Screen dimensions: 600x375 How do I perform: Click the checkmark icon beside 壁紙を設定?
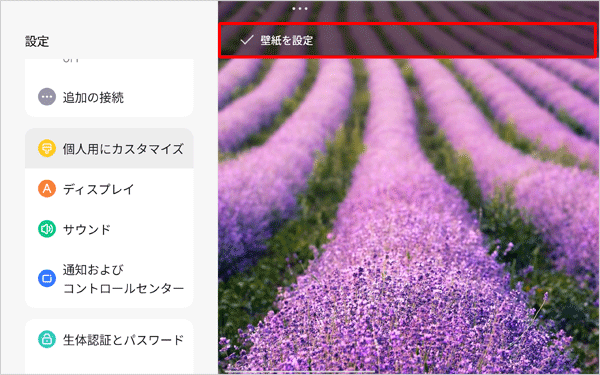(x=247, y=40)
